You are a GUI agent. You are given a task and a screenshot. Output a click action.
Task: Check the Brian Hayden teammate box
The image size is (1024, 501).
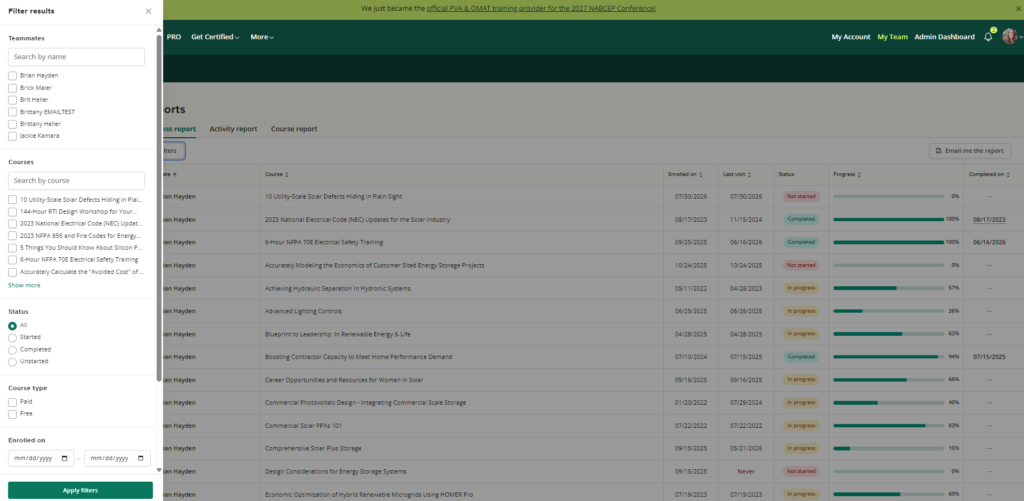point(12,76)
